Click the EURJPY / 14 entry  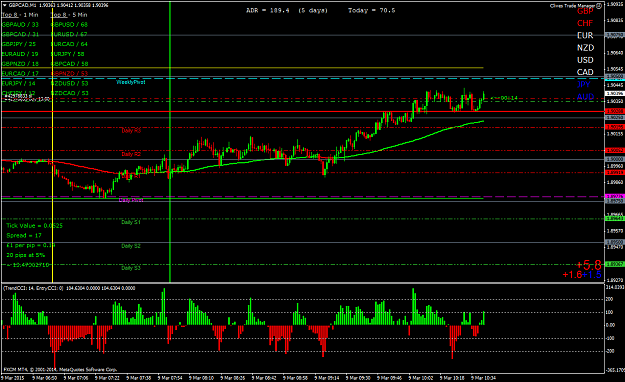coord(18,83)
